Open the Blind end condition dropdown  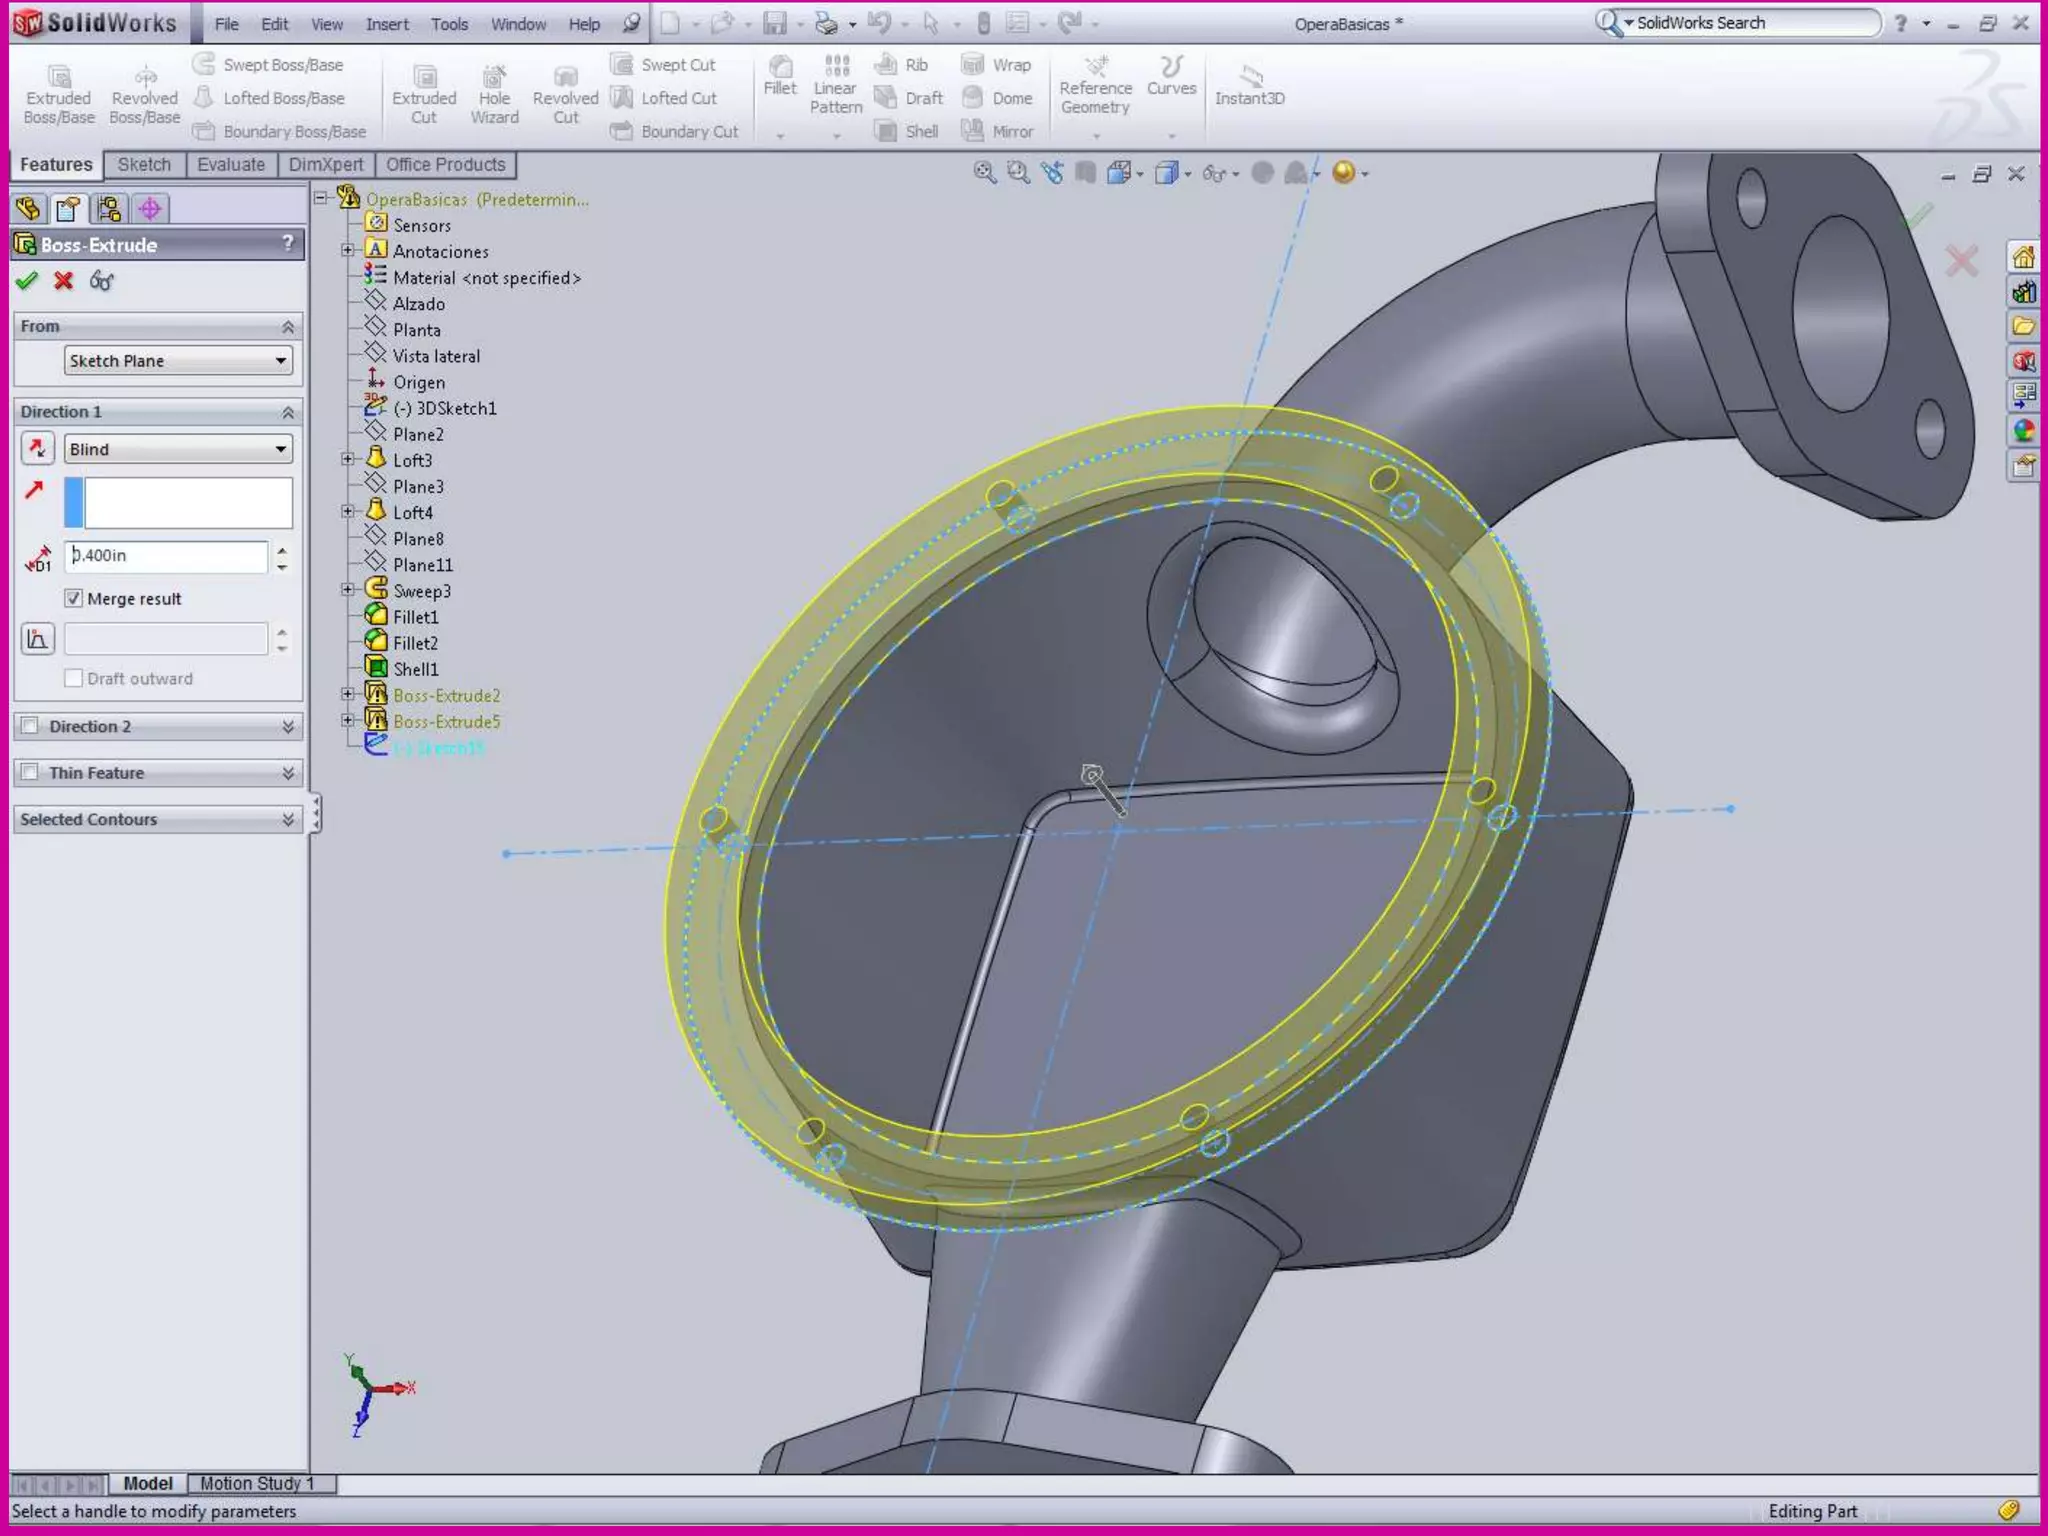[178, 449]
